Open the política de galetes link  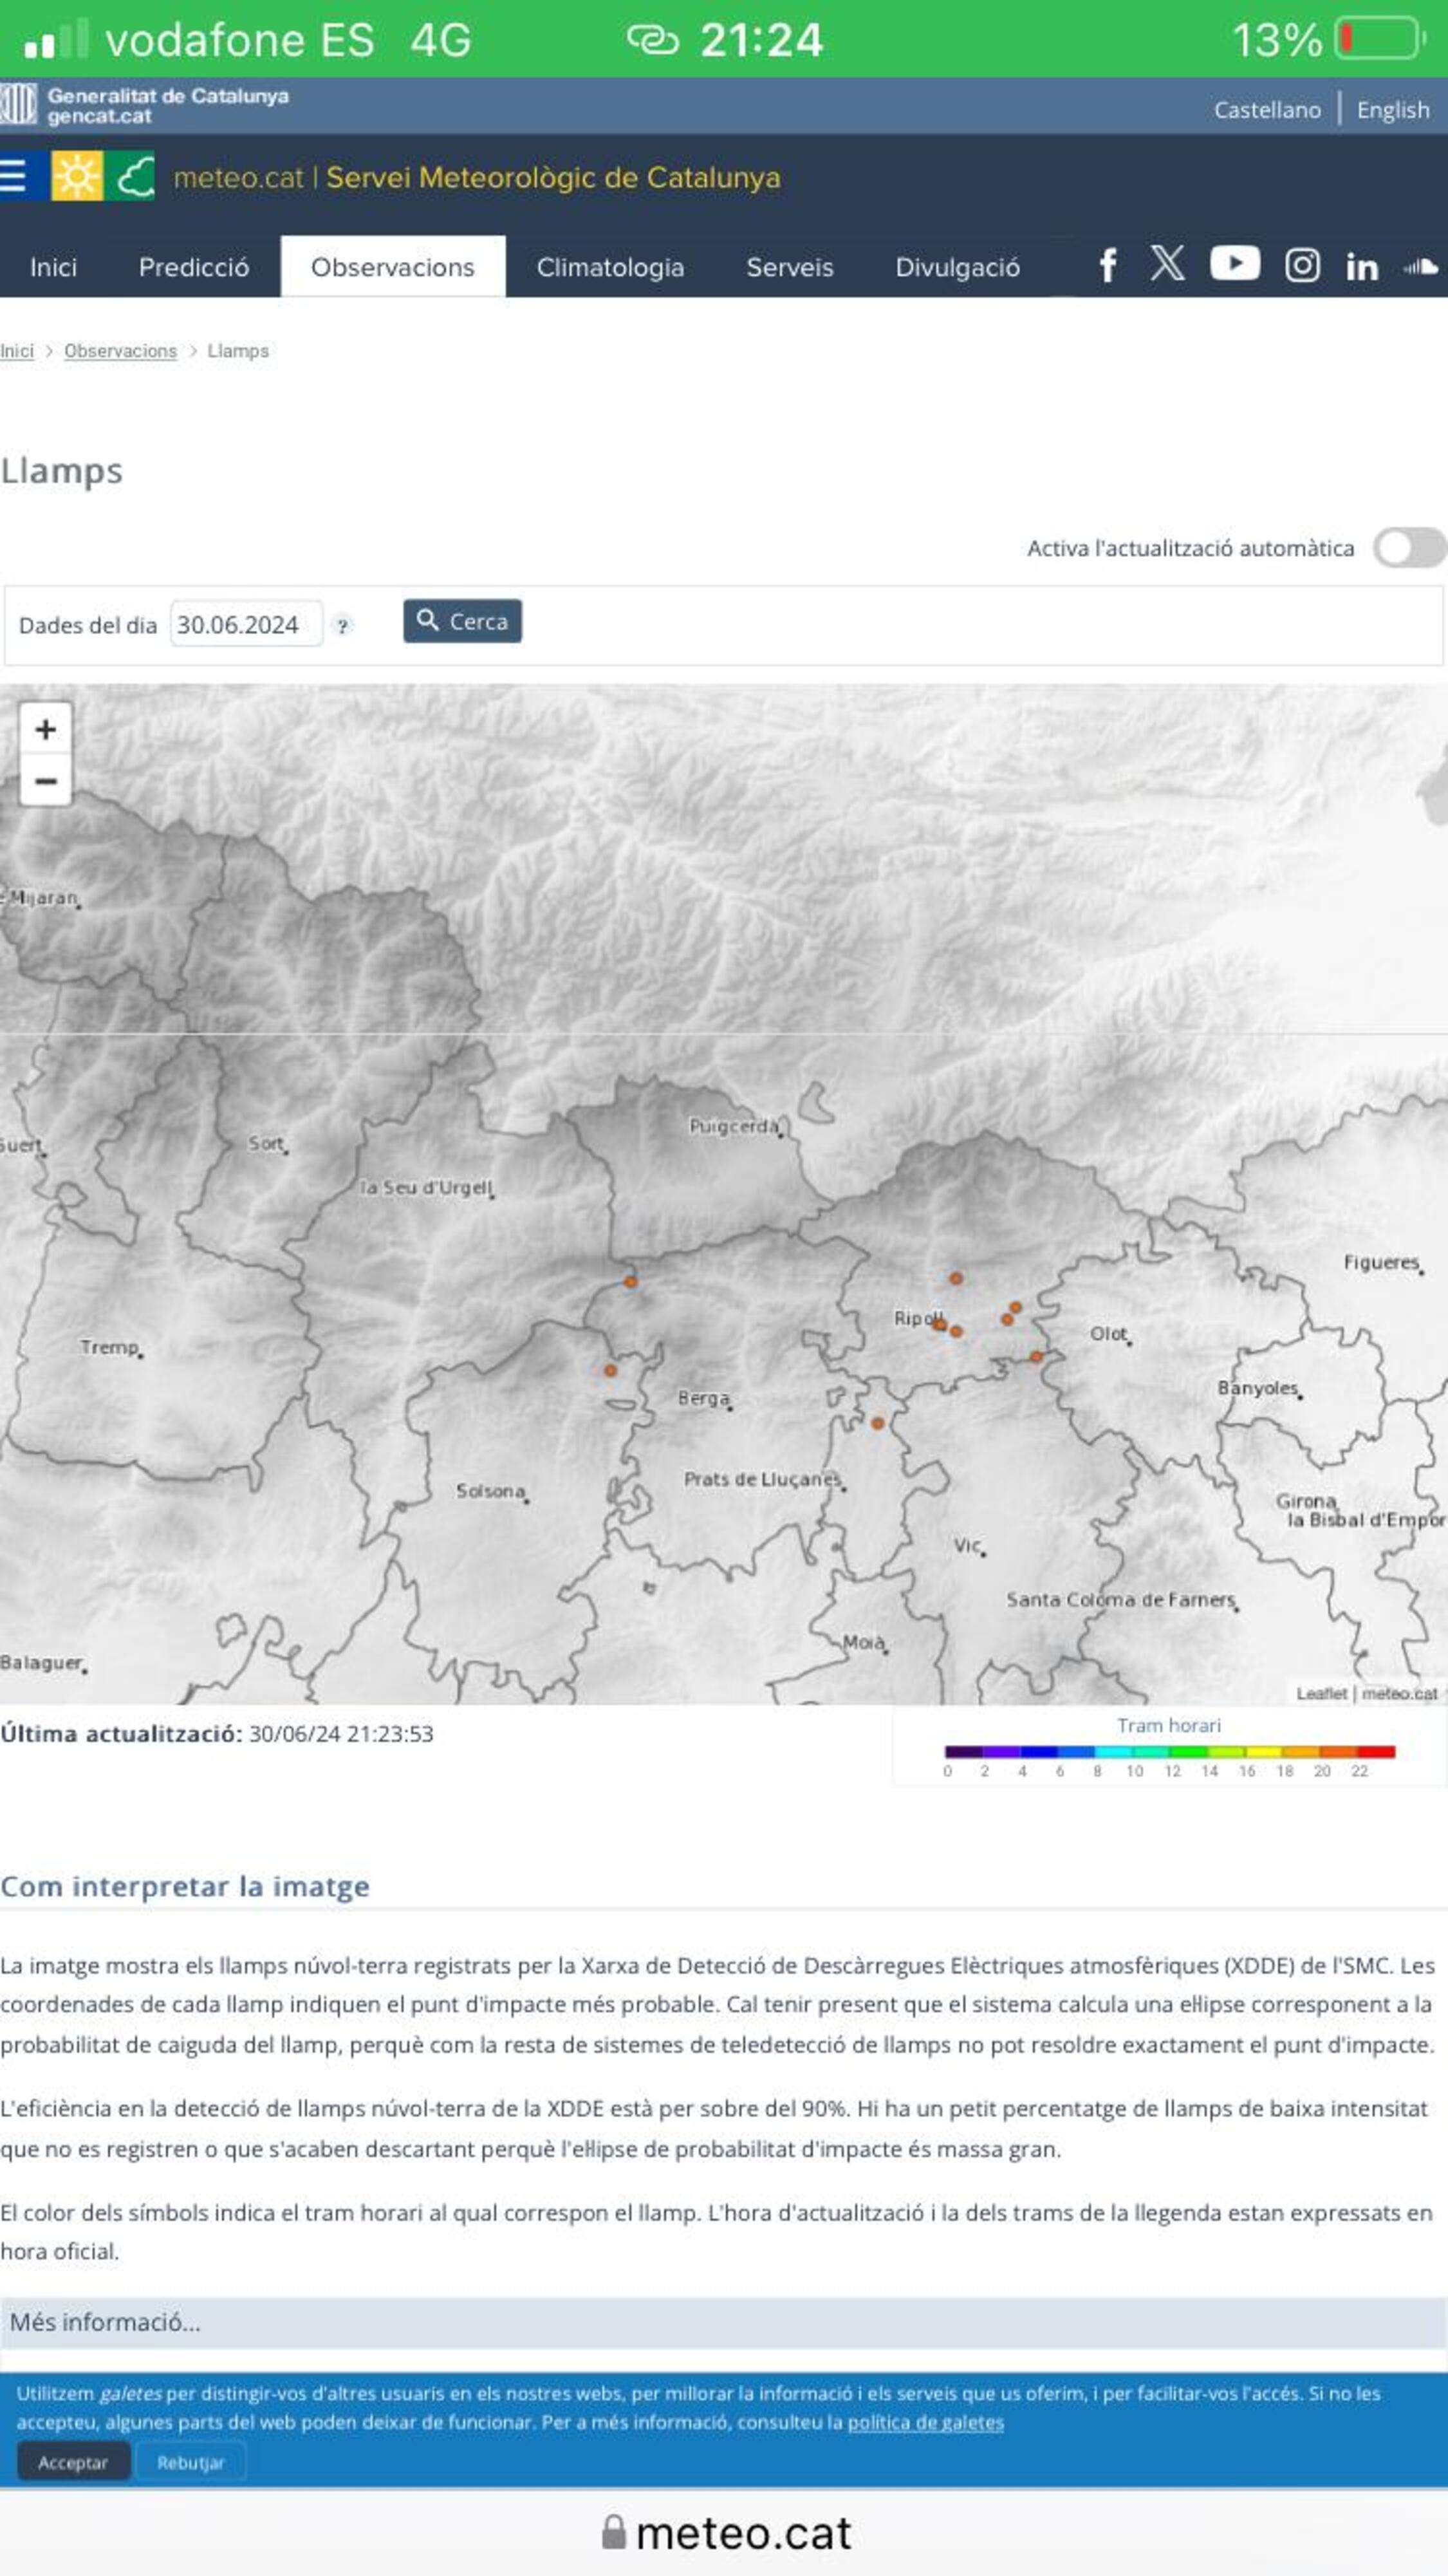pyautogui.click(x=925, y=2422)
